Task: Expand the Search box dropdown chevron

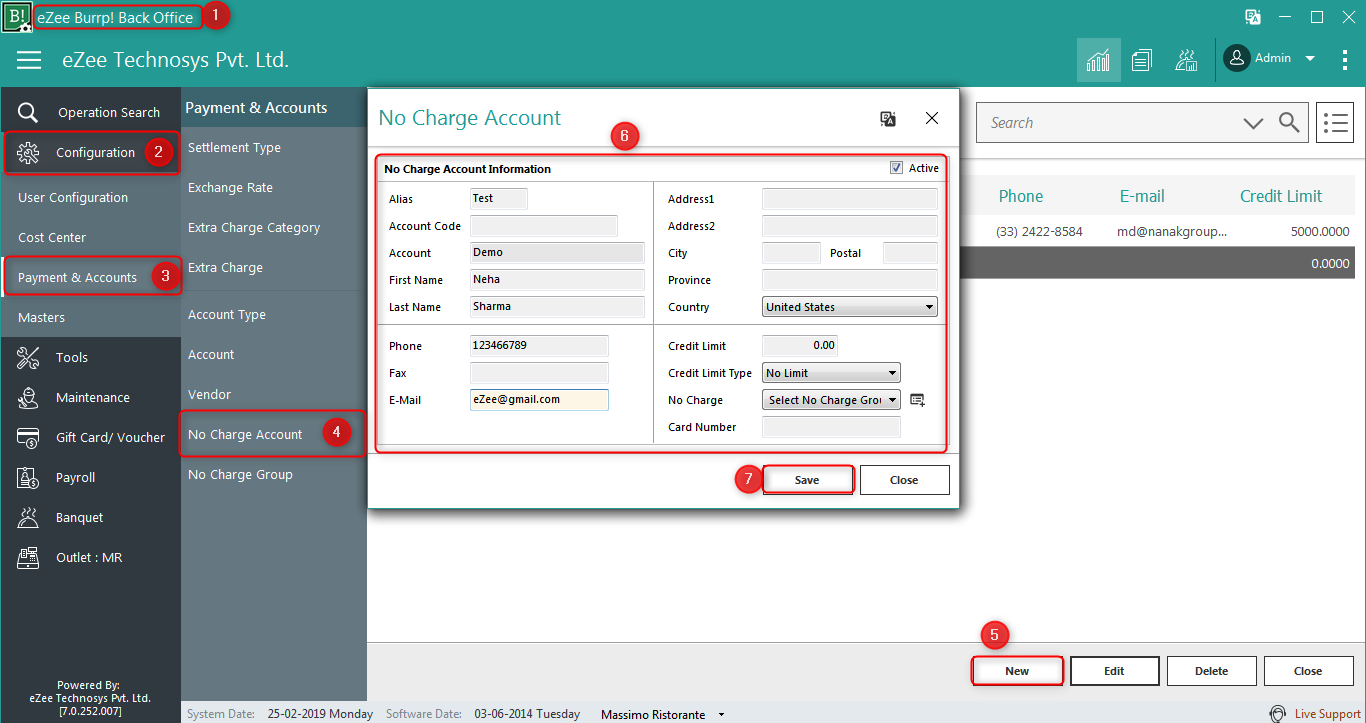Action: (x=1253, y=123)
